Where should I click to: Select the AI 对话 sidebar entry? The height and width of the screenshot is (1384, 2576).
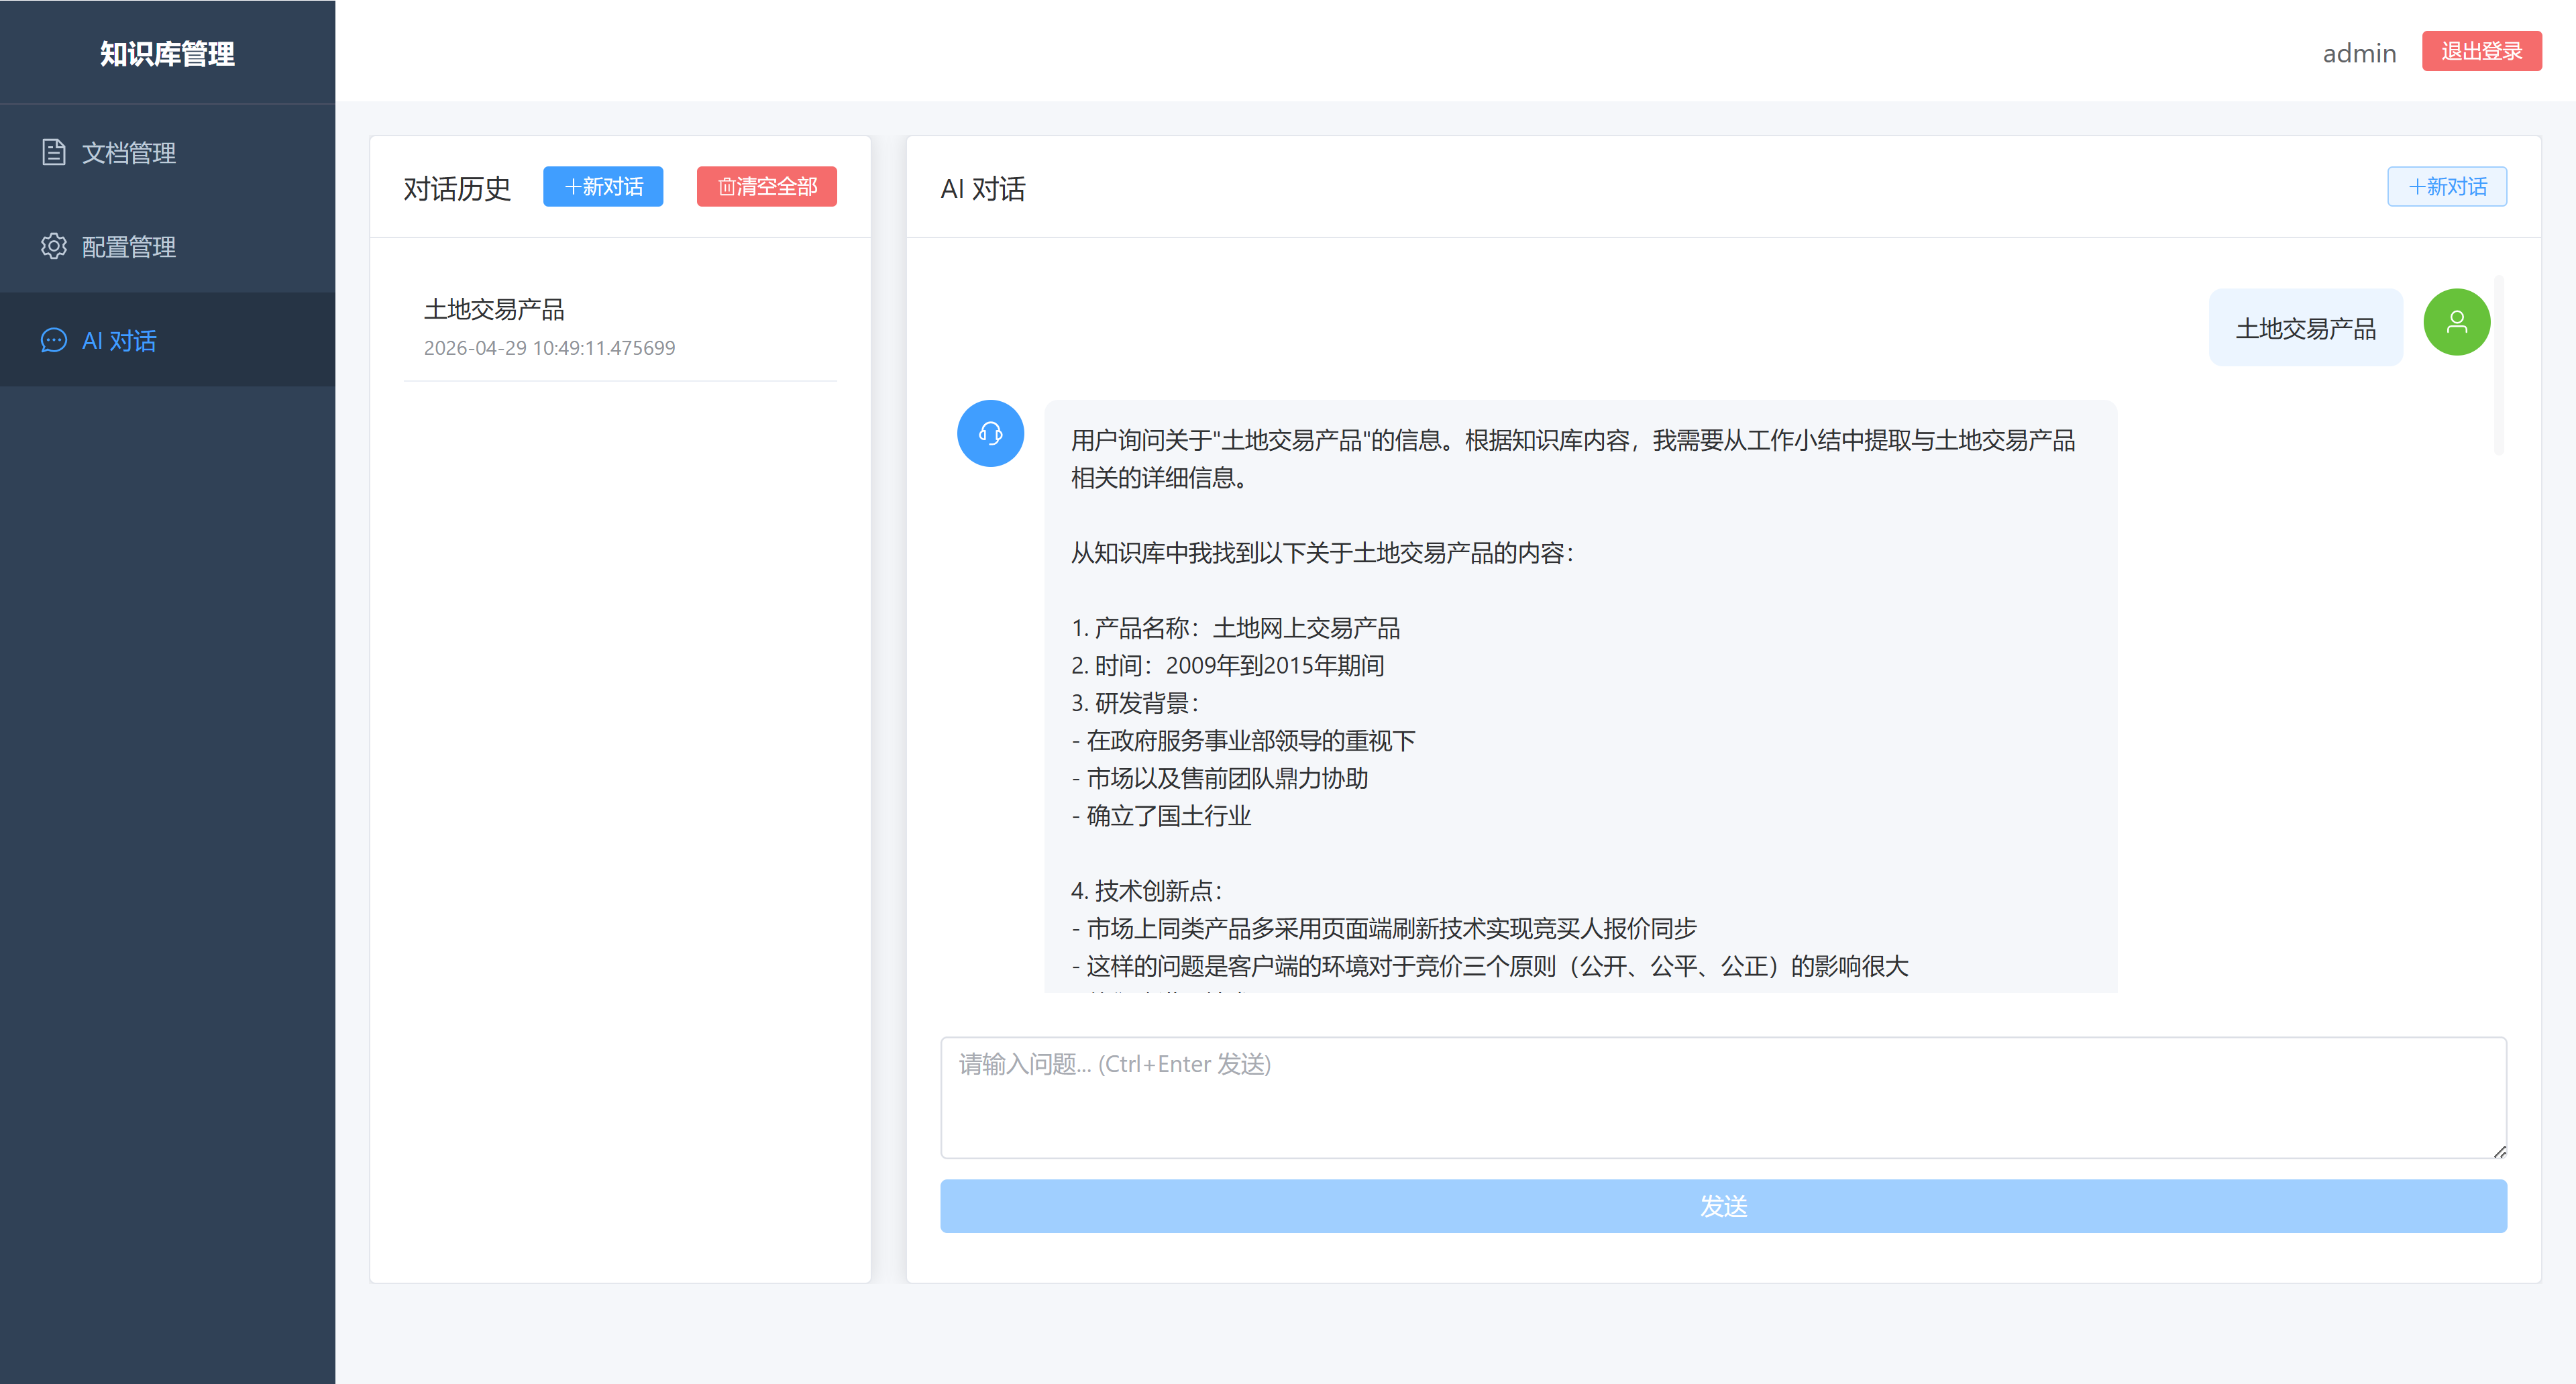[x=168, y=340]
